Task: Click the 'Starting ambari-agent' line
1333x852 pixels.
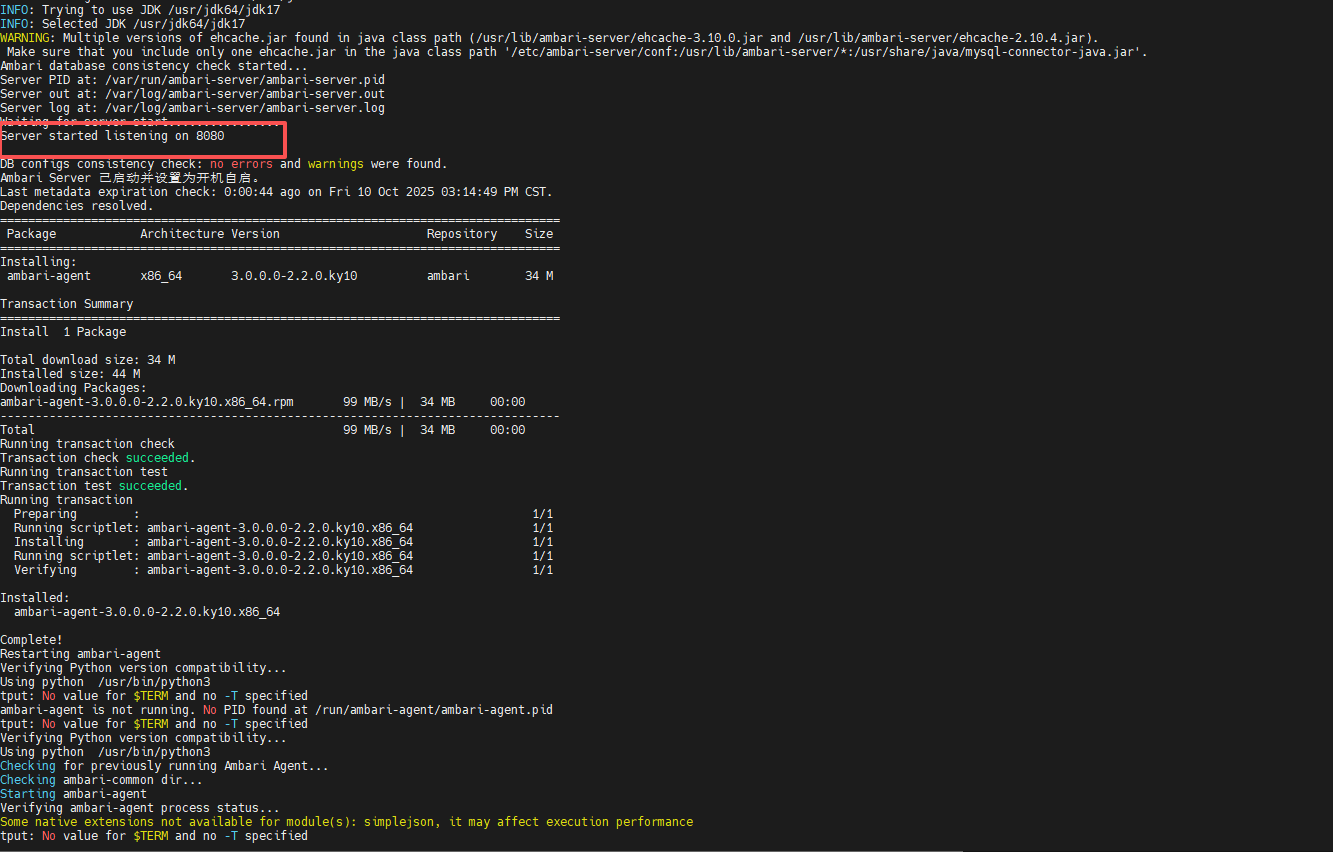Action: tap(73, 794)
